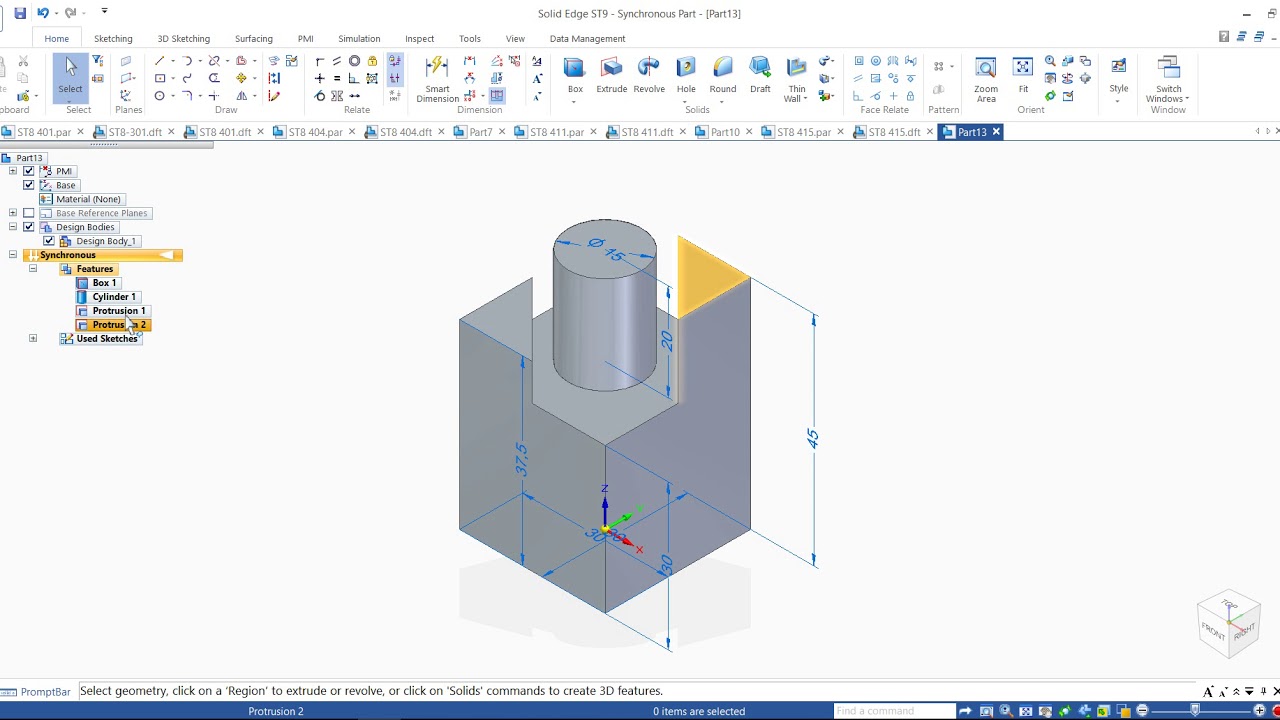Collapse the Synchronous node

pyautogui.click(x=13, y=255)
